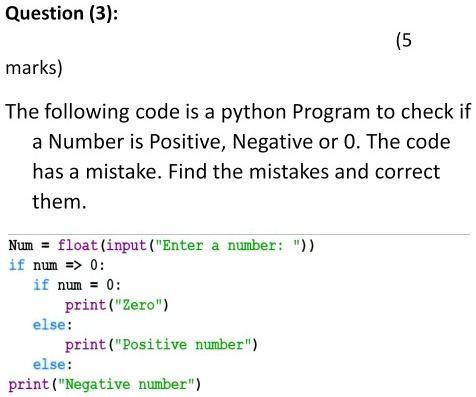This screenshot has height=397, width=476.
Task: Click the word 'marks)'
Action: tap(34, 68)
